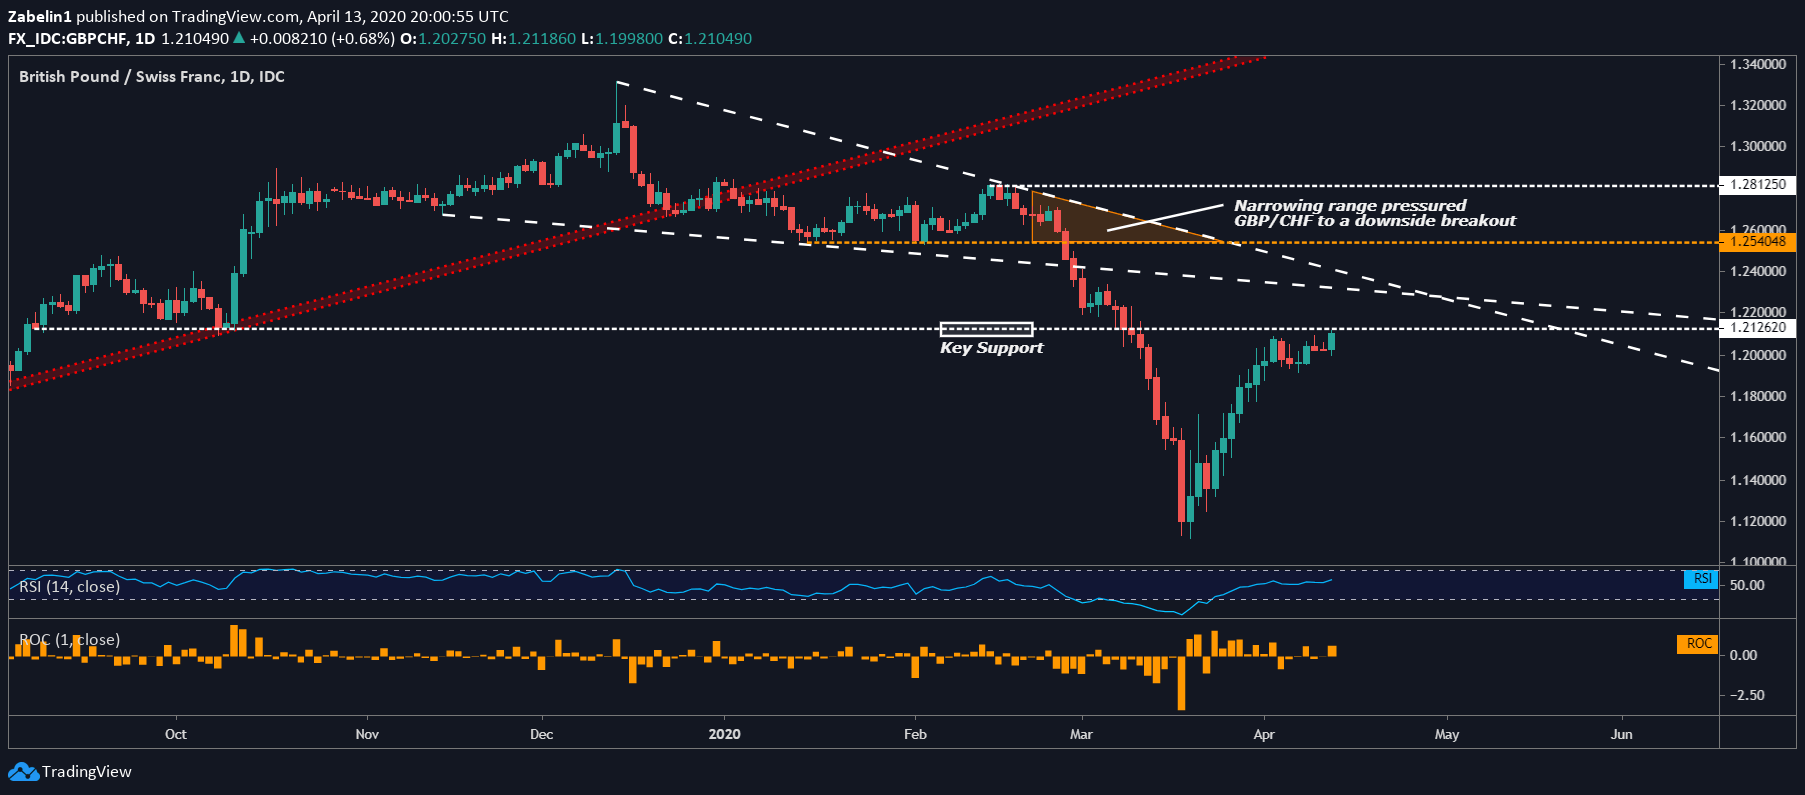This screenshot has height=795, width=1805.
Task: Click the 1.240000 price axis value
Action: [x=1758, y=271]
